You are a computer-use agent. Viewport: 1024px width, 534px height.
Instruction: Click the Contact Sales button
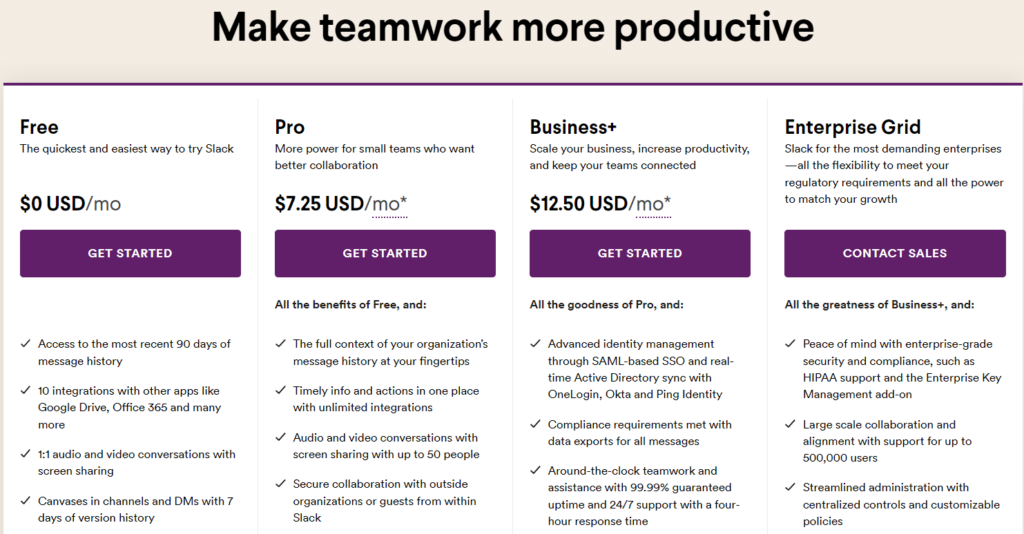[x=895, y=253]
